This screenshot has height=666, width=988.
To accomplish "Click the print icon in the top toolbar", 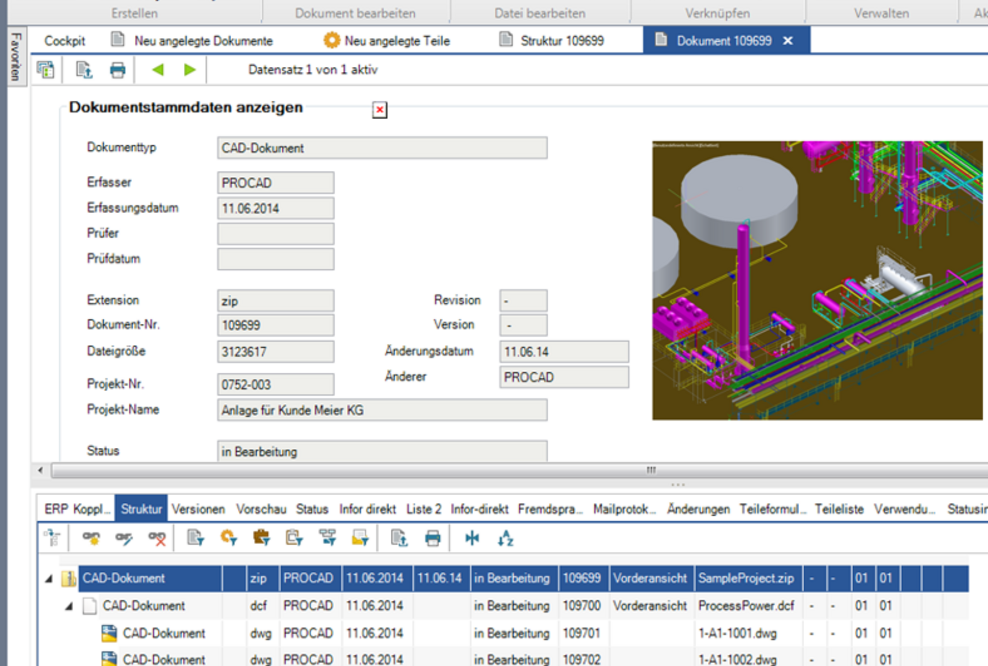I will (x=117, y=69).
